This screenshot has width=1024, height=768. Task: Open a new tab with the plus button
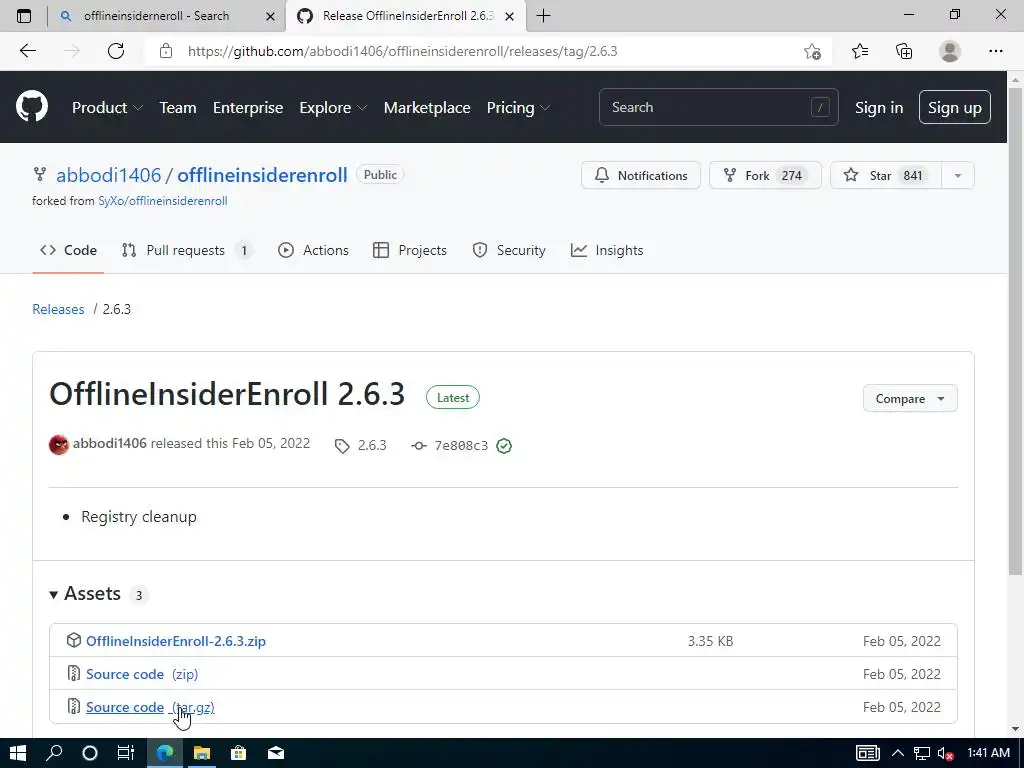click(x=543, y=16)
